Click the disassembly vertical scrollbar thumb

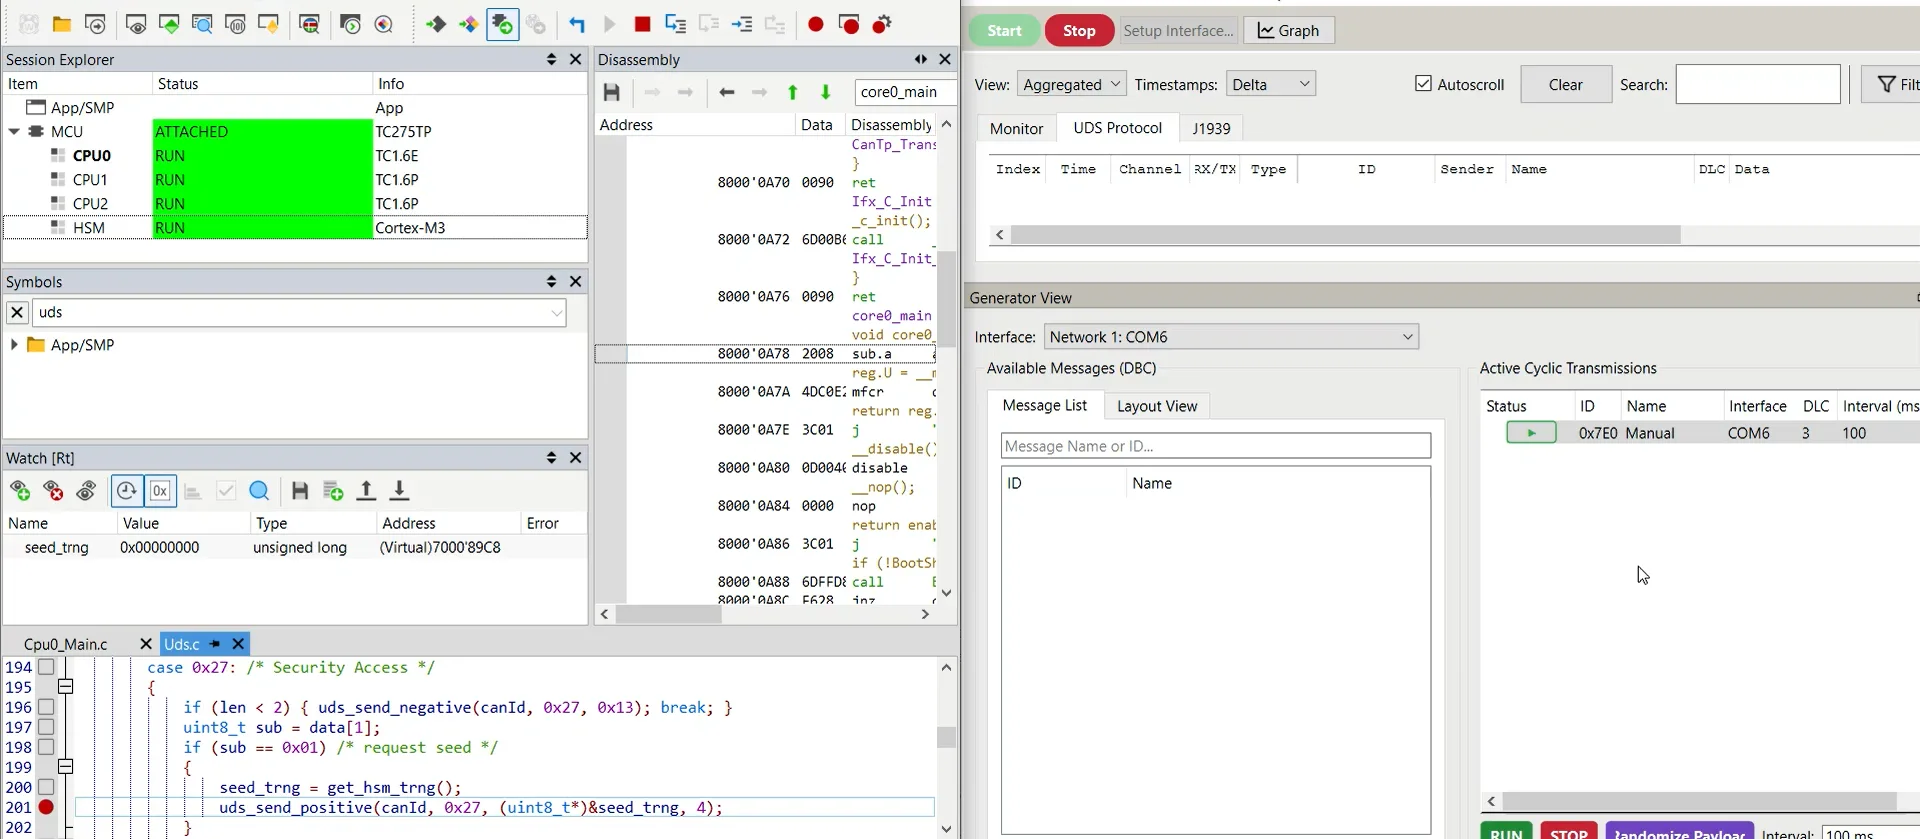pos(946,300)
